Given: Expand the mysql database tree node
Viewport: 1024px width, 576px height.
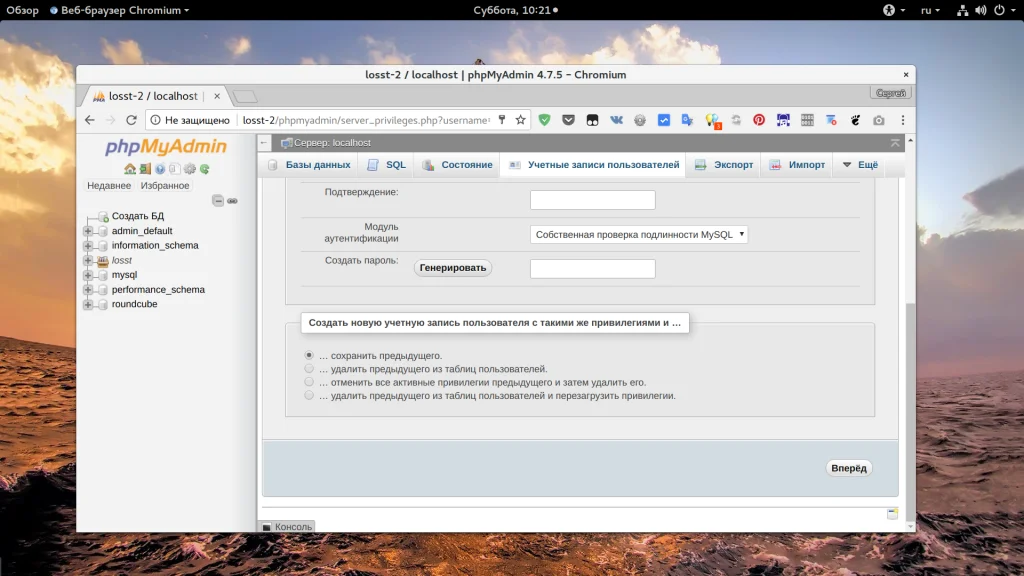Looking at the screenshot, I should (88, 275).
